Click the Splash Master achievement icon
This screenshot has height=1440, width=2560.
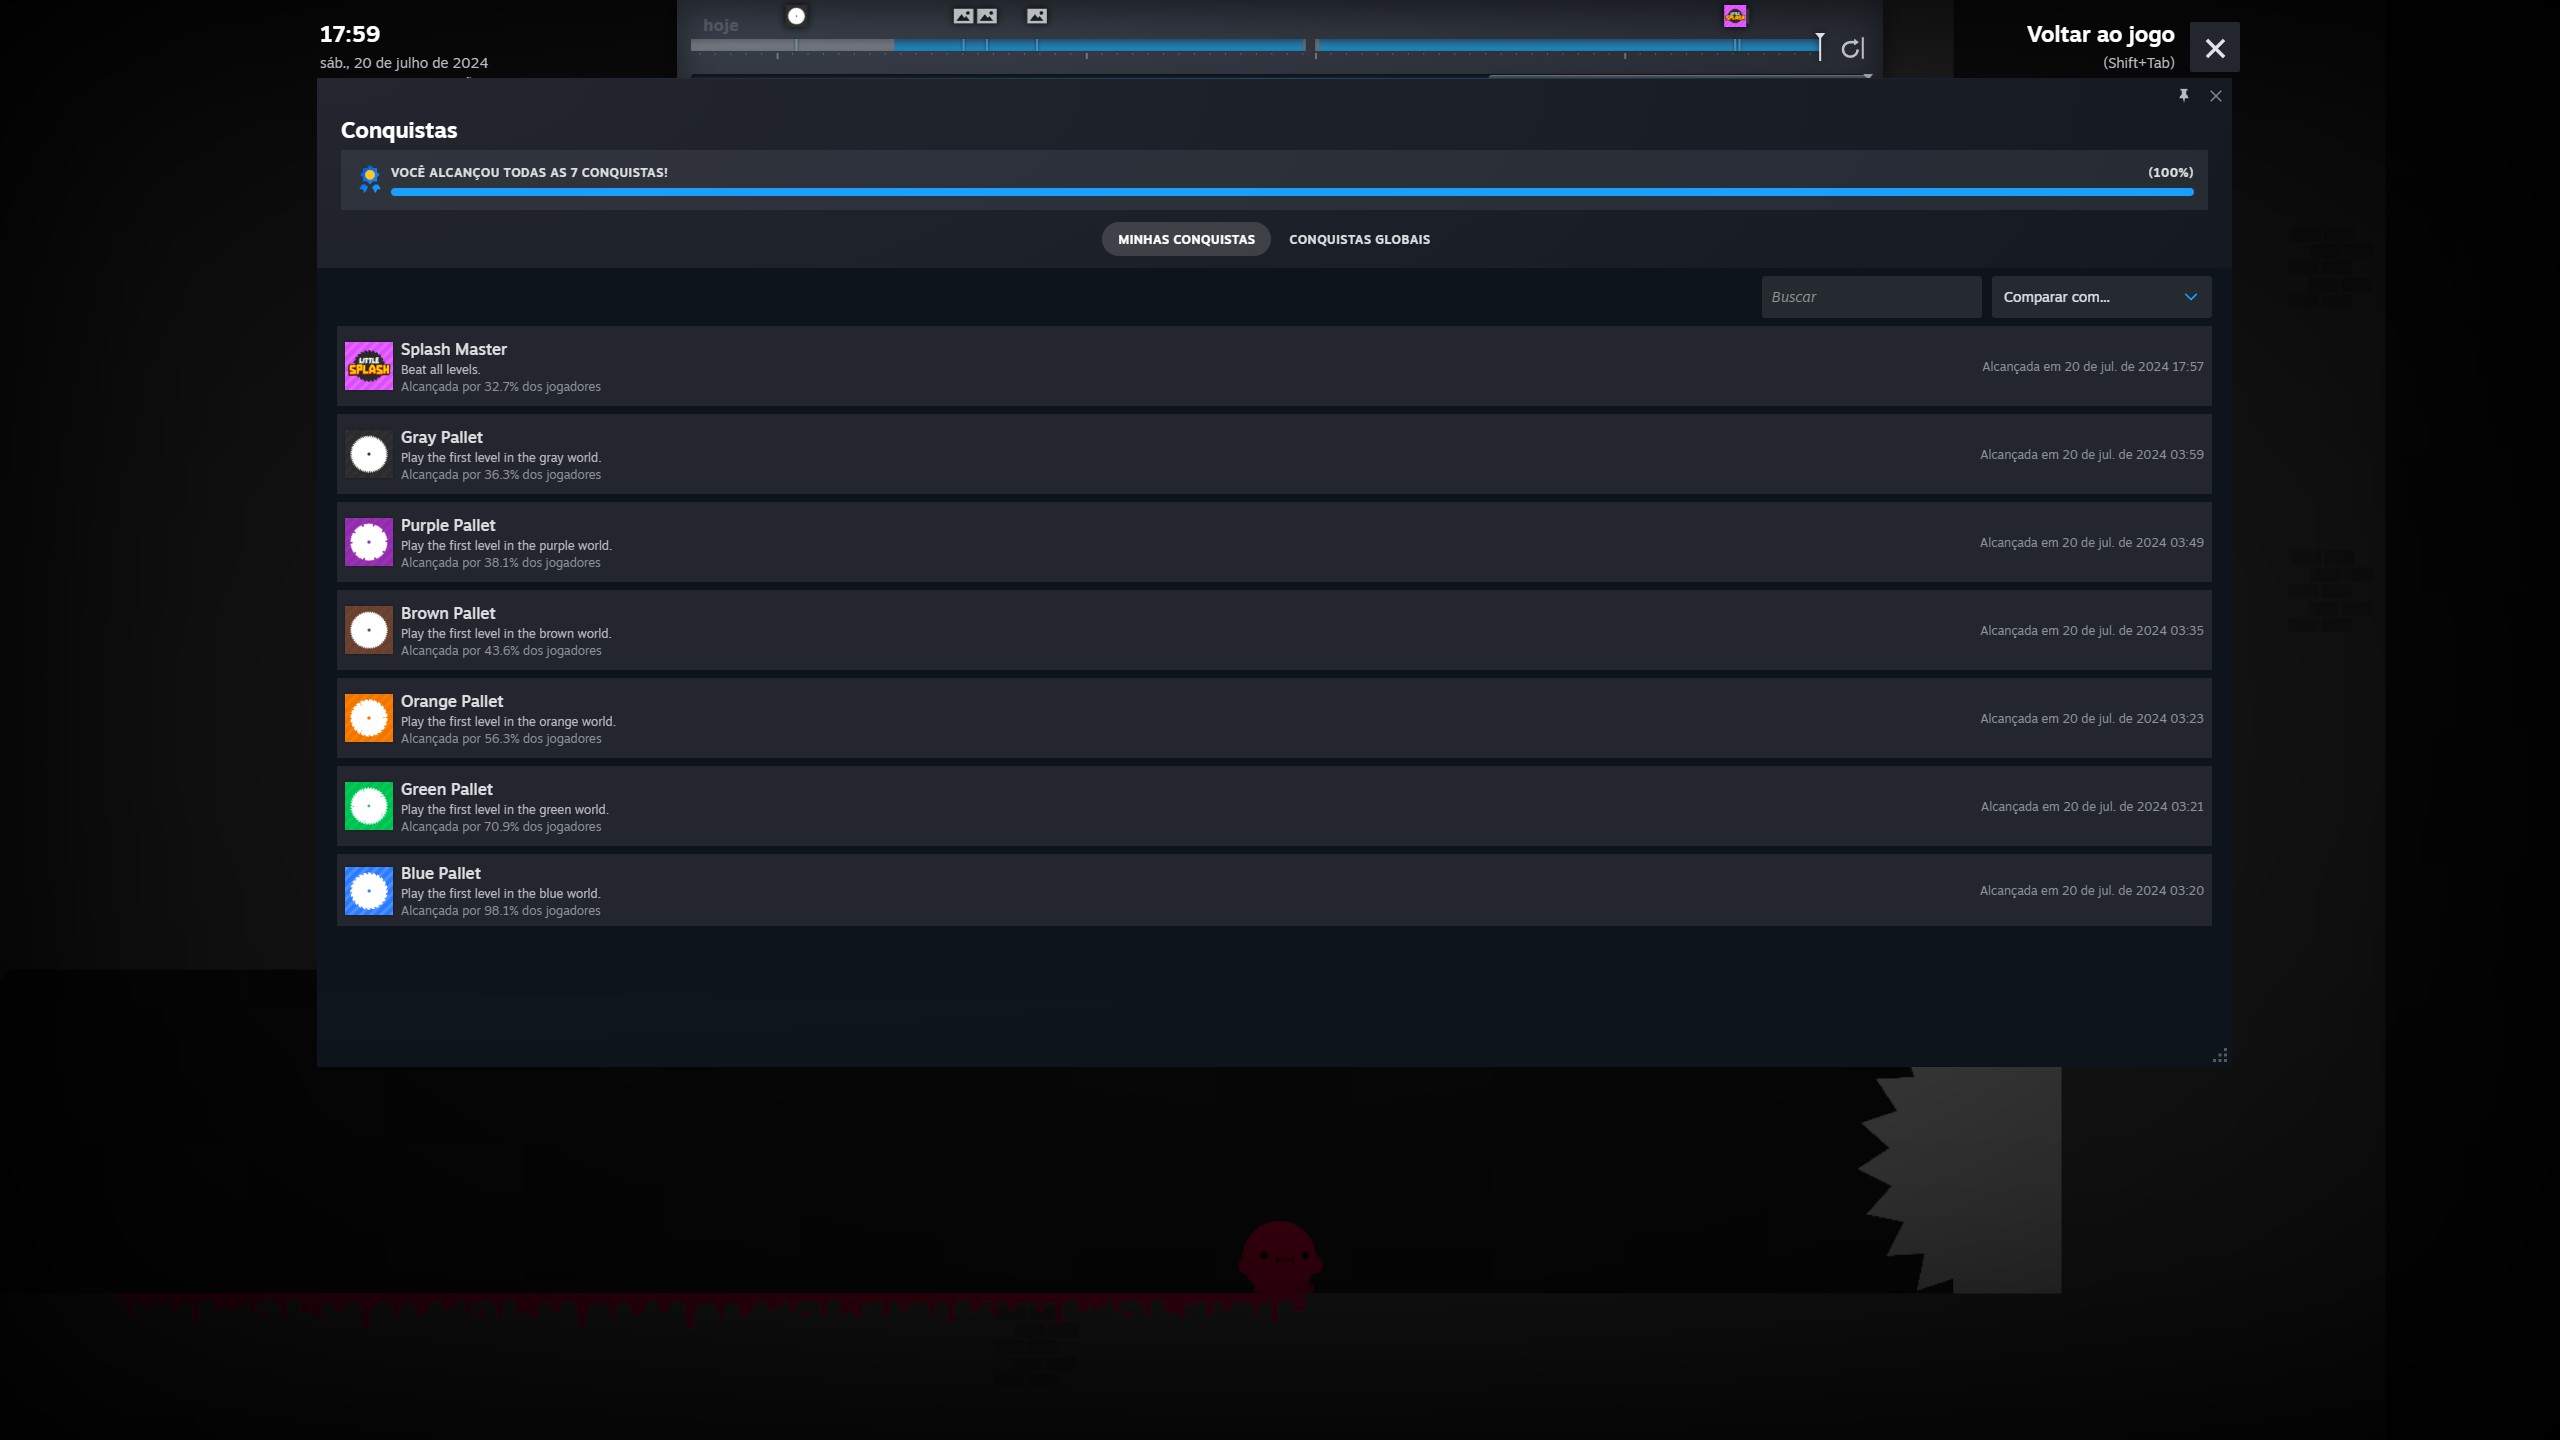click(x=368, y=366)
